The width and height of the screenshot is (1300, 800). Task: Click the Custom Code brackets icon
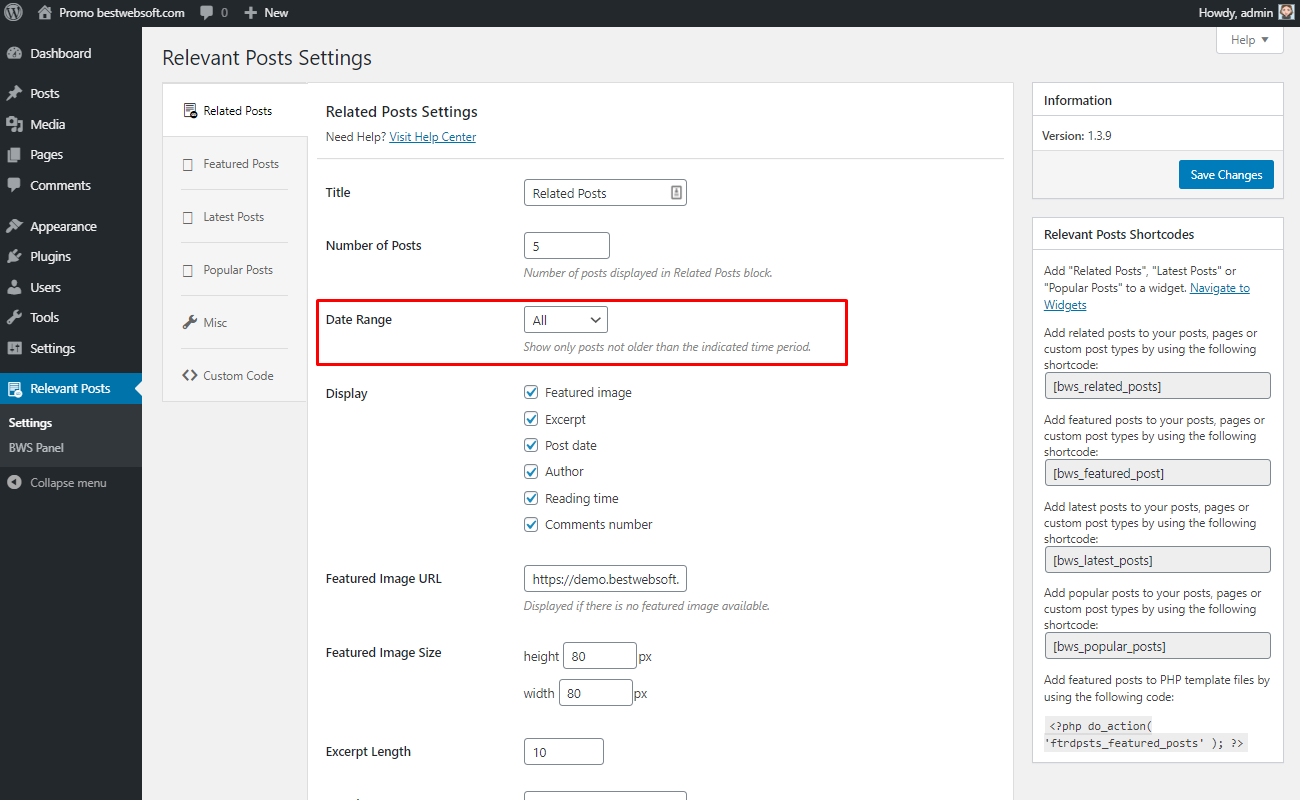190,375
